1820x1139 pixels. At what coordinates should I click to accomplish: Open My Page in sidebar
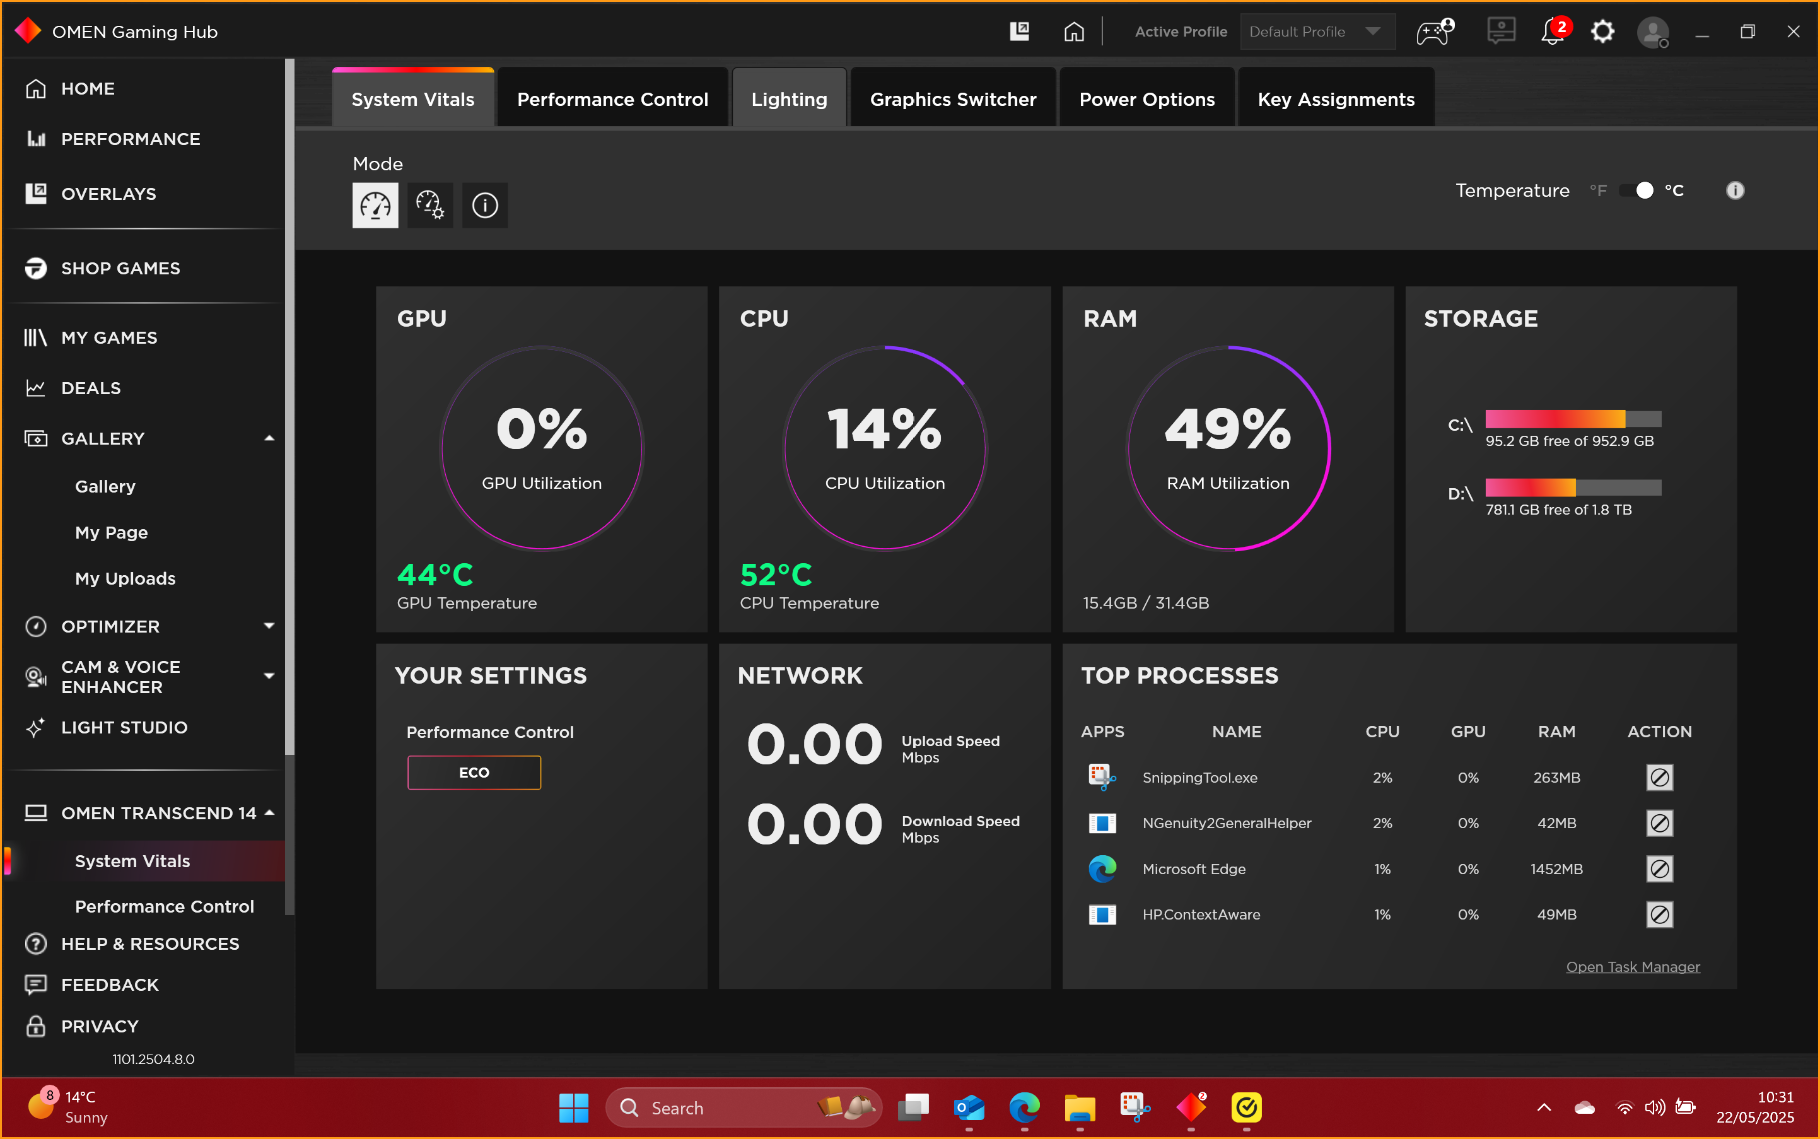[111, 533]
